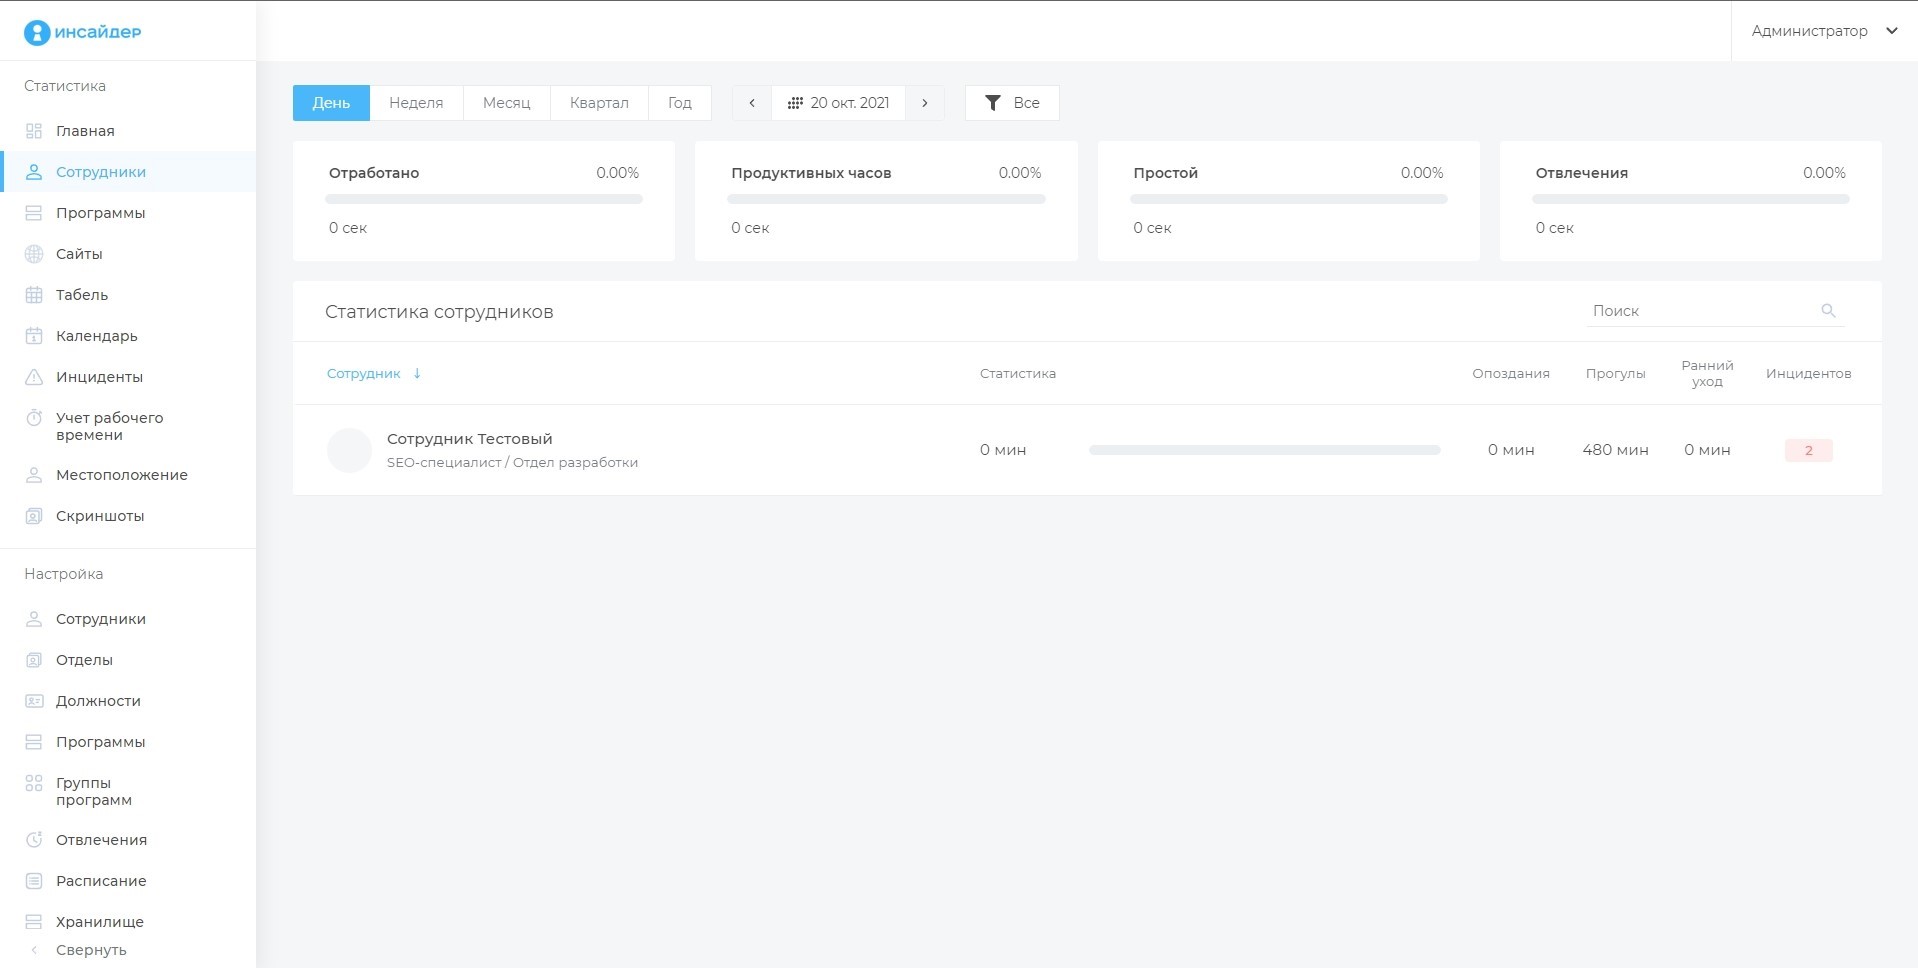The height and width of the screenshot is (968, 1918).
Task: Open the Администратор dropdown menu
Action: tap(1824, 31)
